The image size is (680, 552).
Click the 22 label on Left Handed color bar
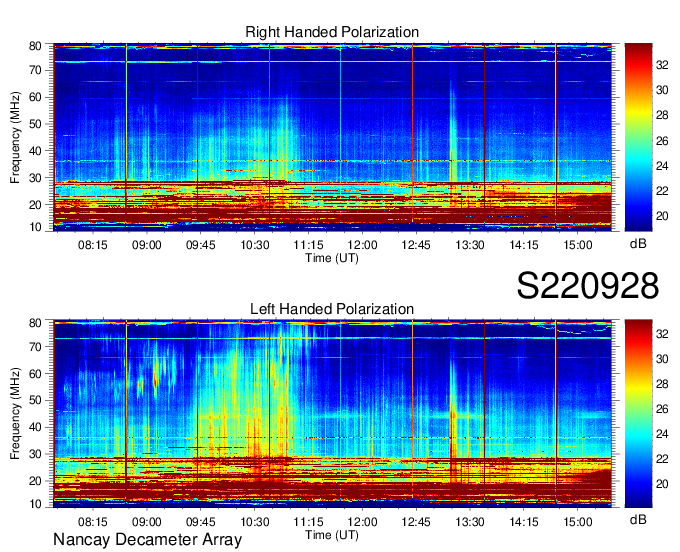click(x=662, y=459)
